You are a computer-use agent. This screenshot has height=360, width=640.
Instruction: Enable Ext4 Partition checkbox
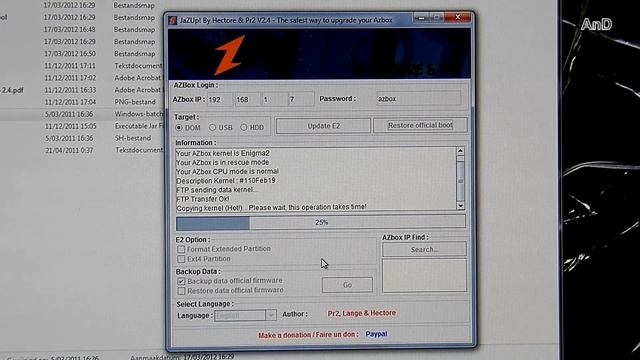(x=181, y=259)
